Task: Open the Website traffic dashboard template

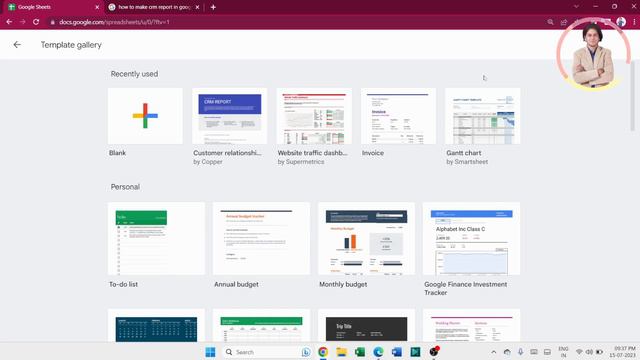Action: tap(314, 116)
